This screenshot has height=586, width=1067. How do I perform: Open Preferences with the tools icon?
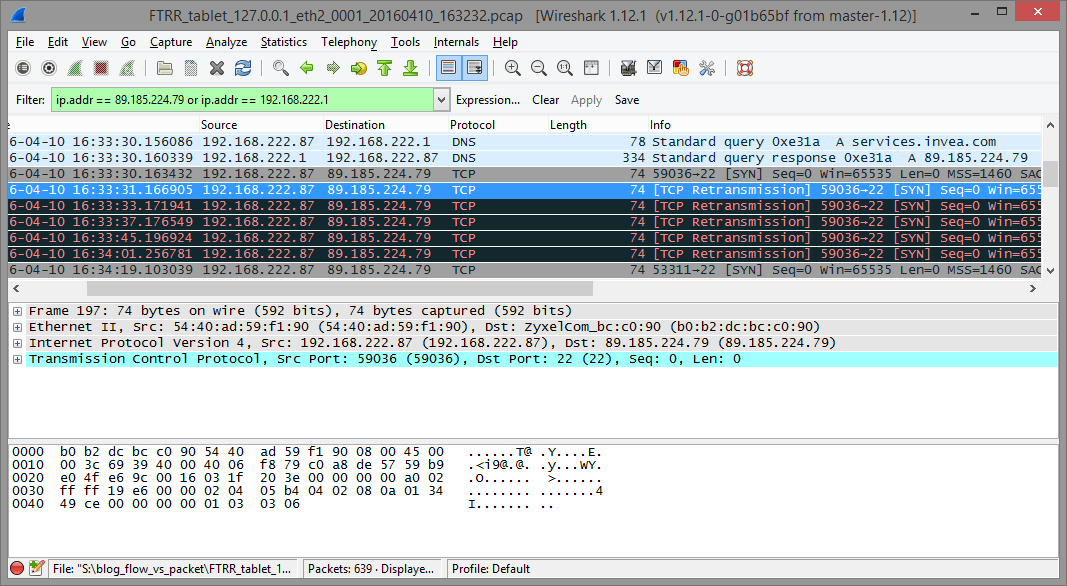707,68
